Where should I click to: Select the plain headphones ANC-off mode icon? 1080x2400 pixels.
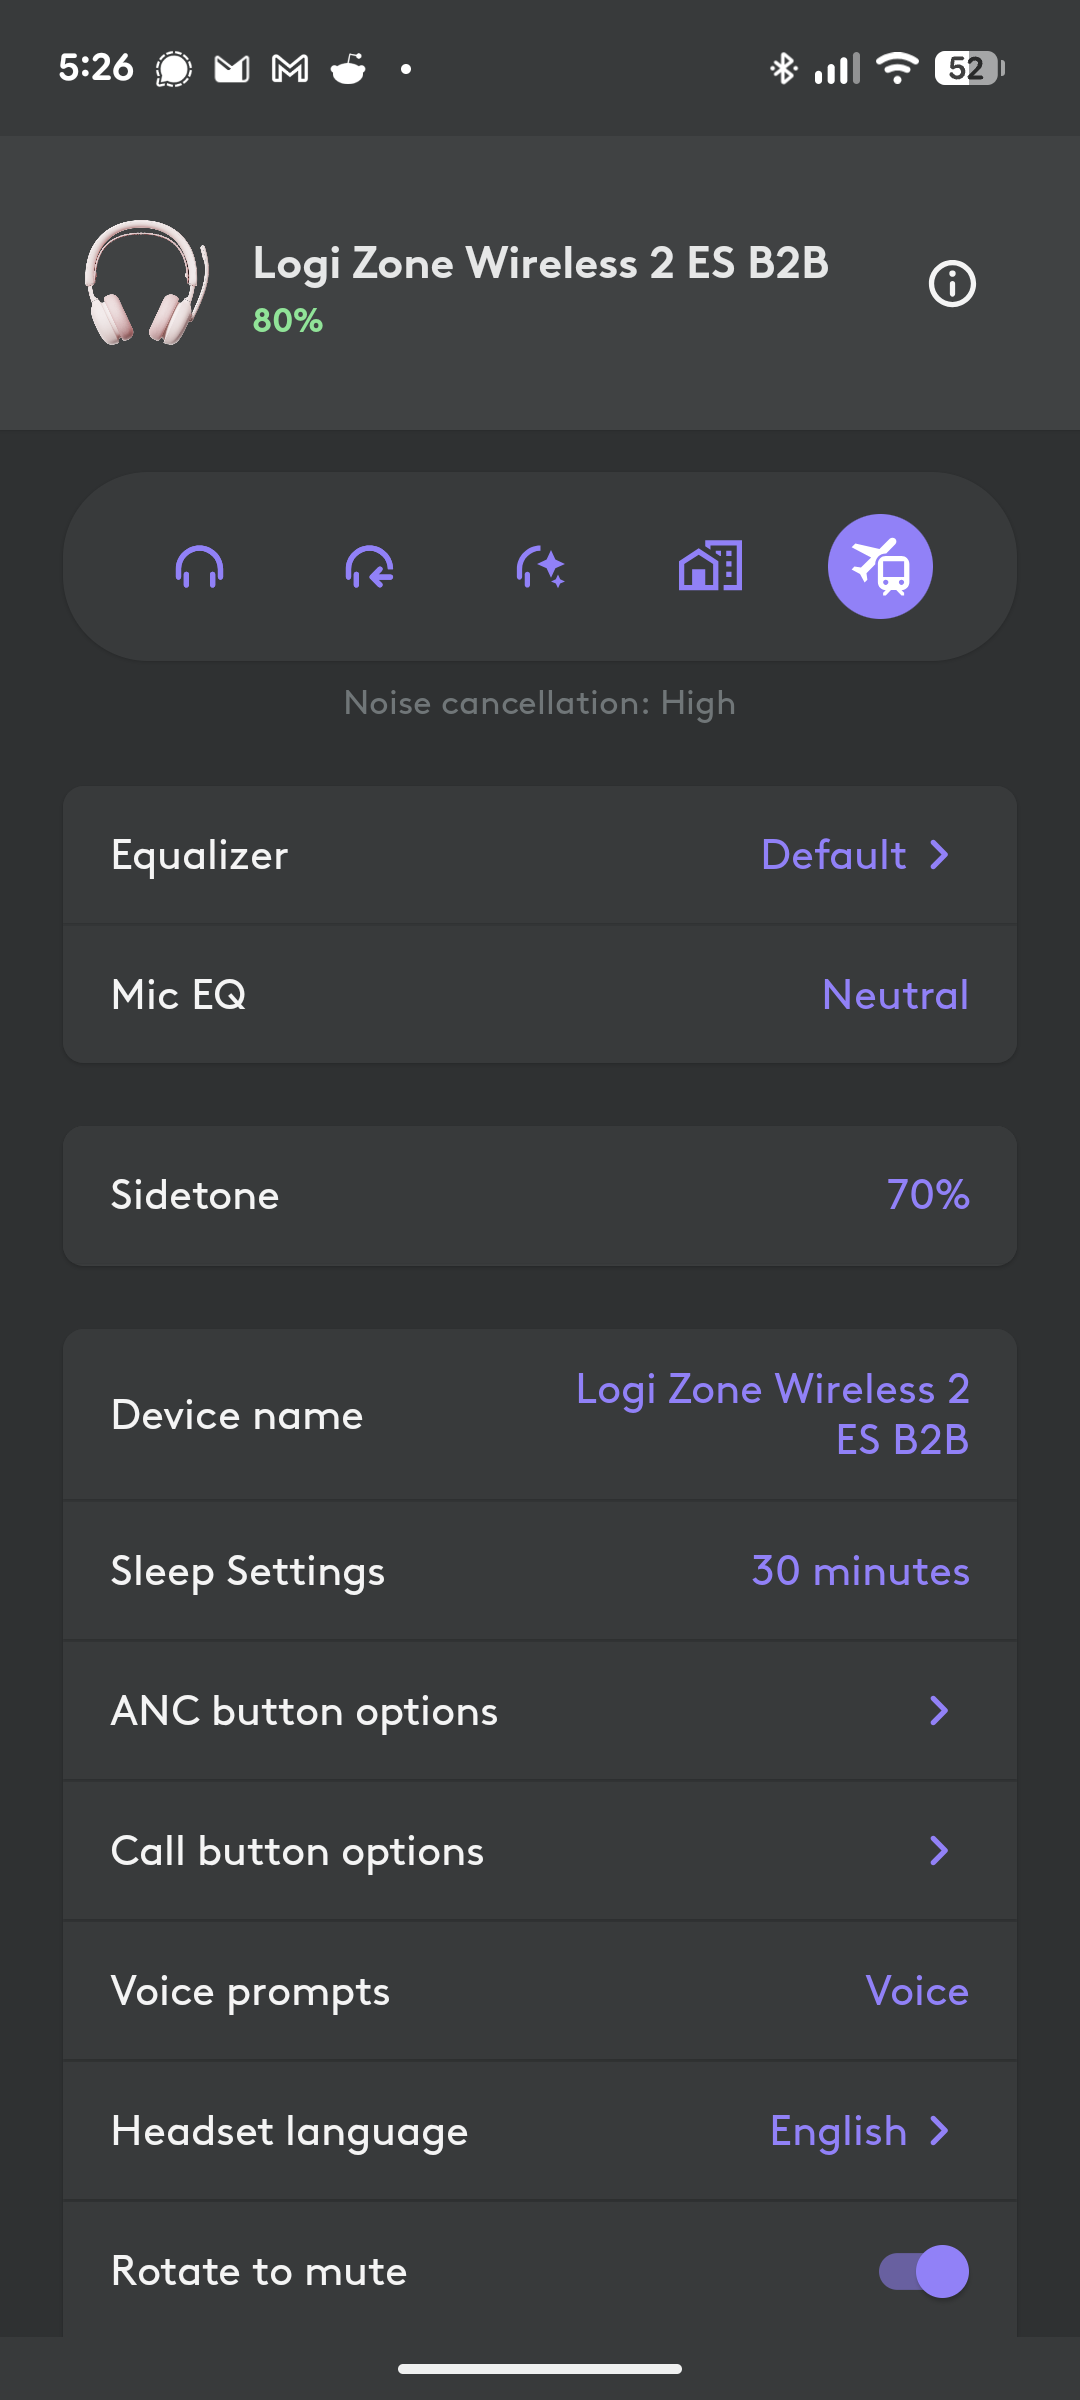pyautogui.click(x=199, y=567)
